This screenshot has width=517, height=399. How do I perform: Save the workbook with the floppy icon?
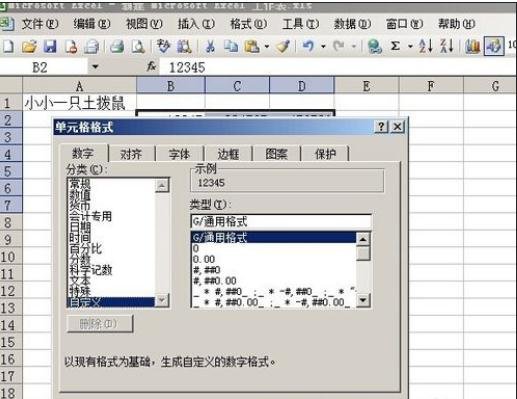[50, 46]
